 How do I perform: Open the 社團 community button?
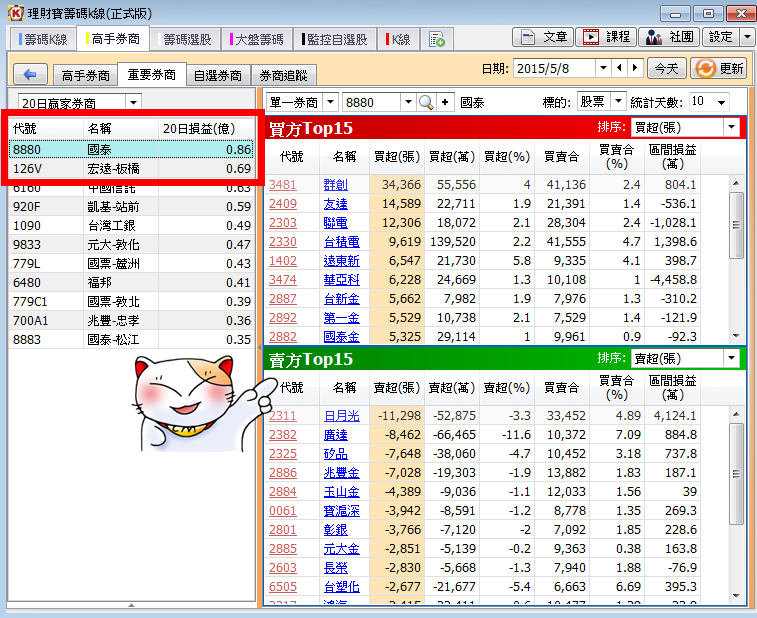click(669, 37)
